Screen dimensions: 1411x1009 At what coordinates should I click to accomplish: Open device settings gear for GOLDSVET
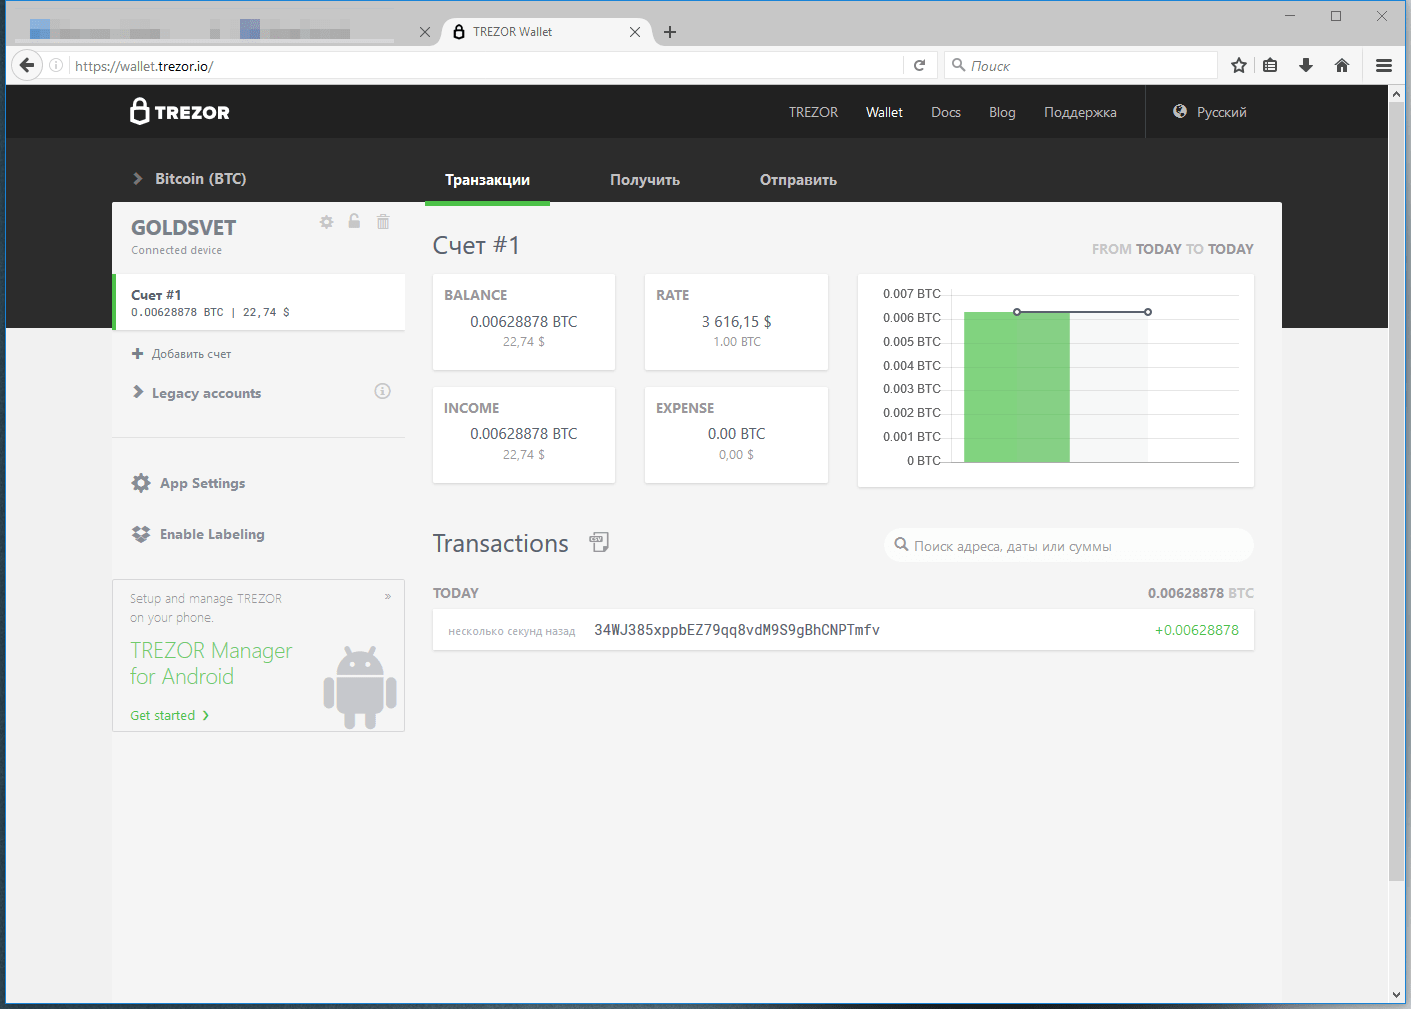326,222
